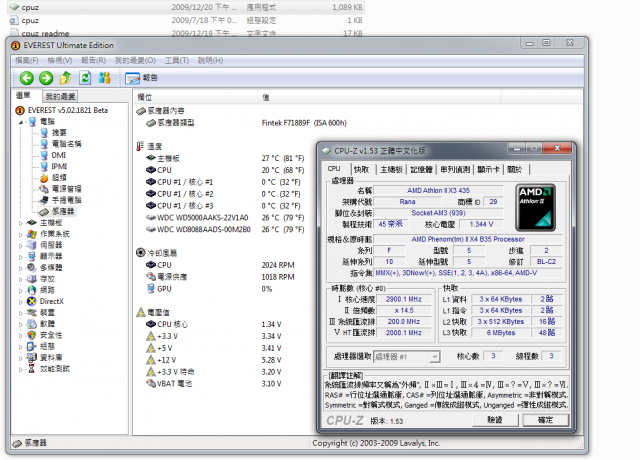
Task: Click the 軟體 software tree icon
Action: [x=32, y=324]
